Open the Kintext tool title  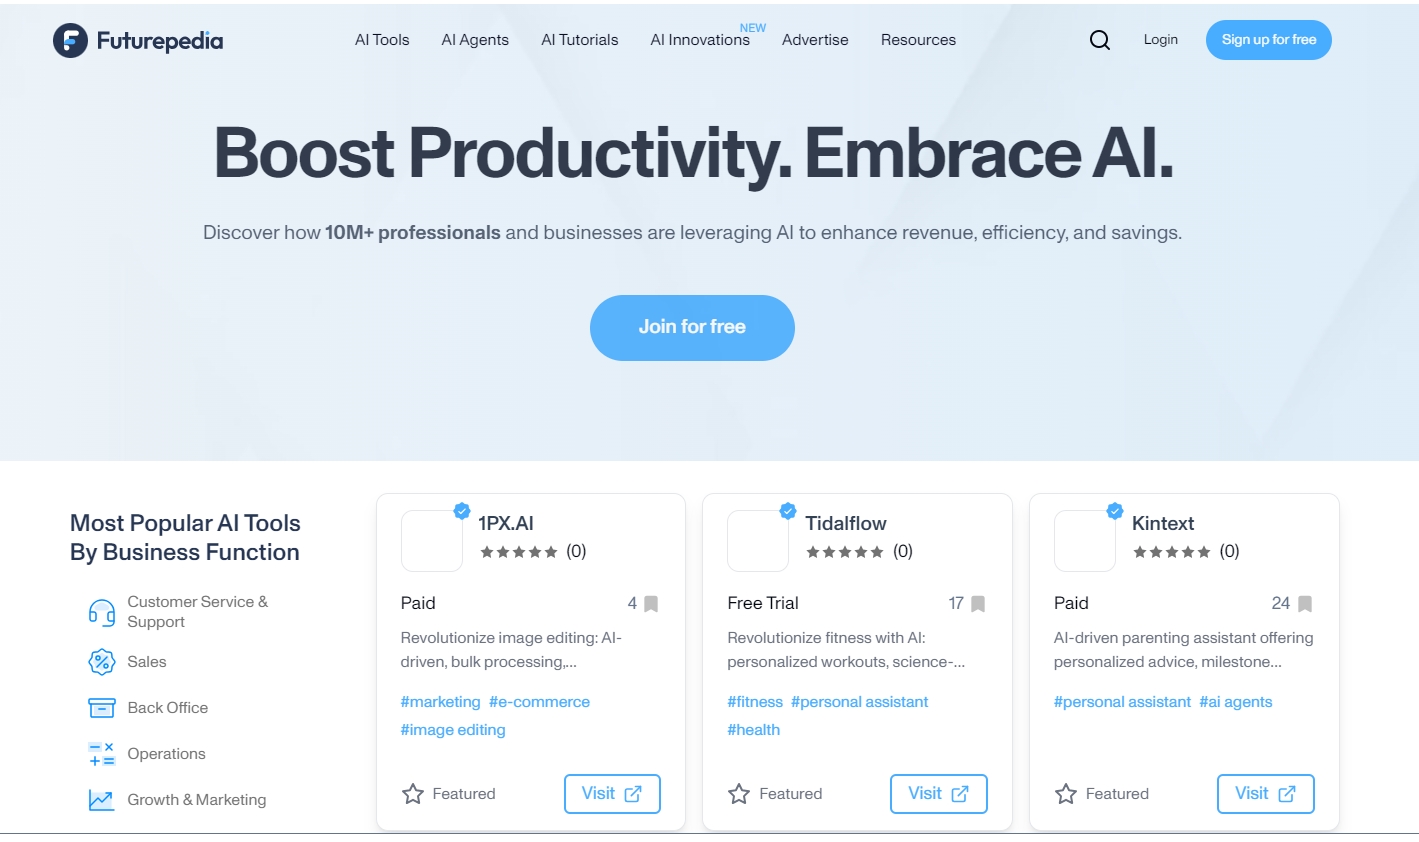[x=1163, y=524]
